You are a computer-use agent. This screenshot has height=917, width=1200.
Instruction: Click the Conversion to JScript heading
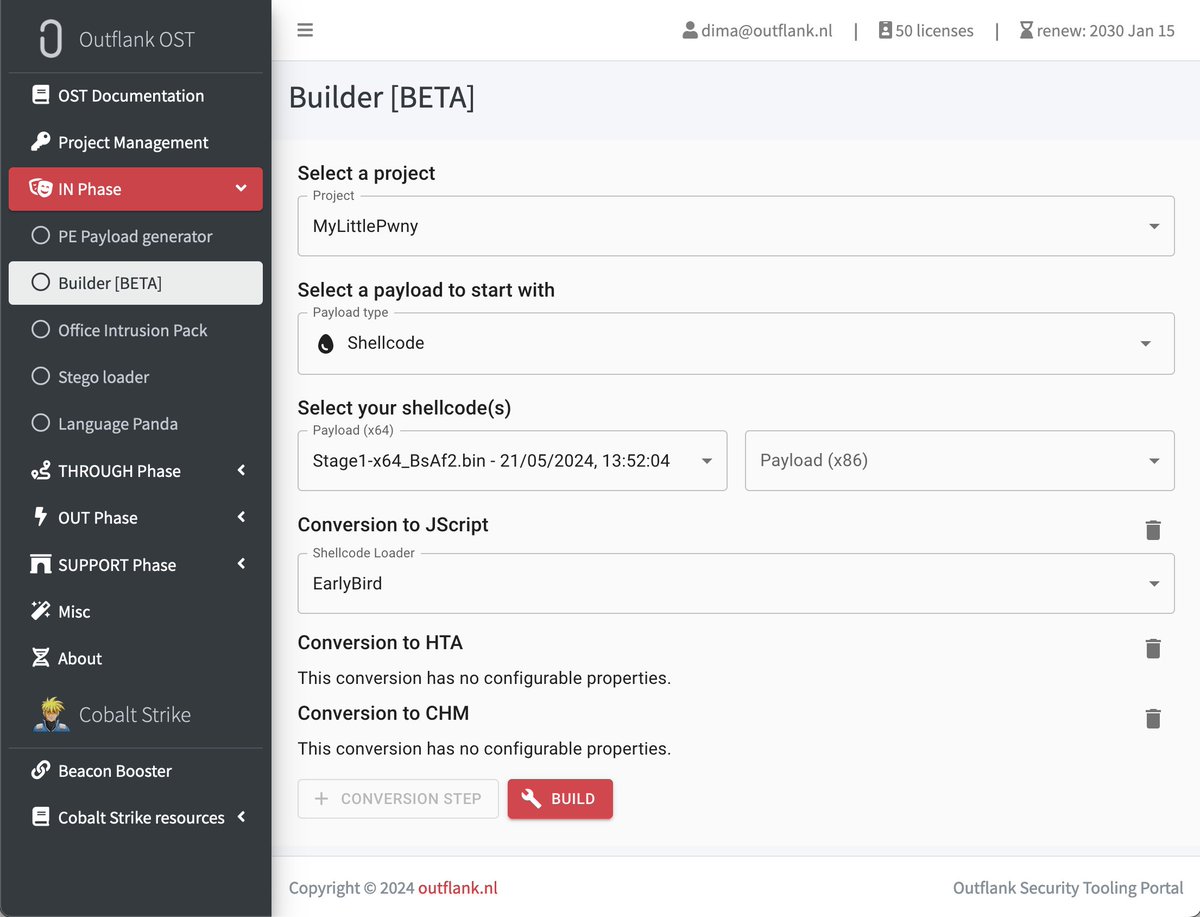coord(393,525)
